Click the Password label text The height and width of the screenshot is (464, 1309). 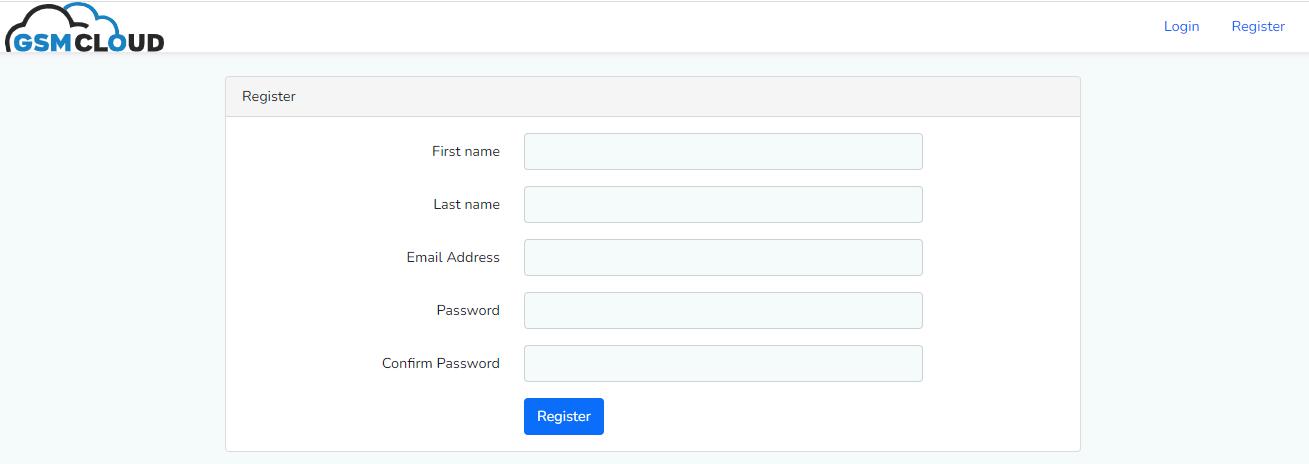pyautogui.click(x=467, y=311)
